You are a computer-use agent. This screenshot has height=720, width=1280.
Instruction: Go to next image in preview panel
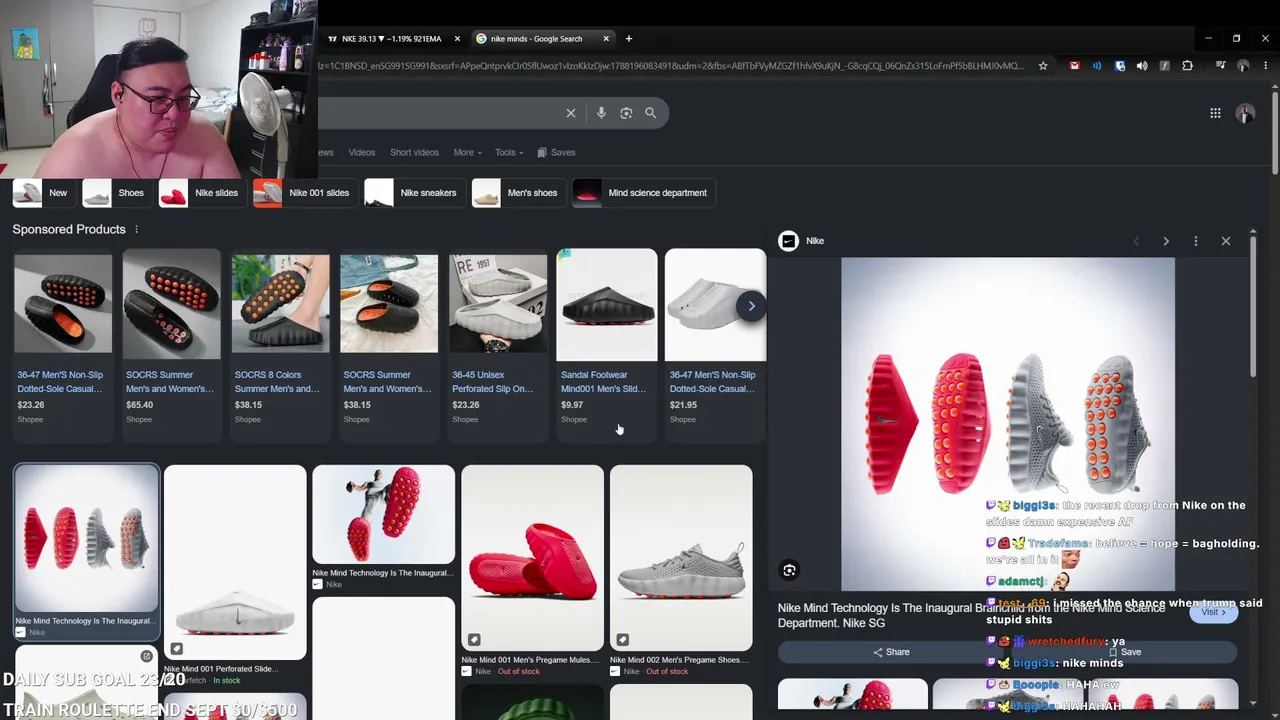point(1165,241)
